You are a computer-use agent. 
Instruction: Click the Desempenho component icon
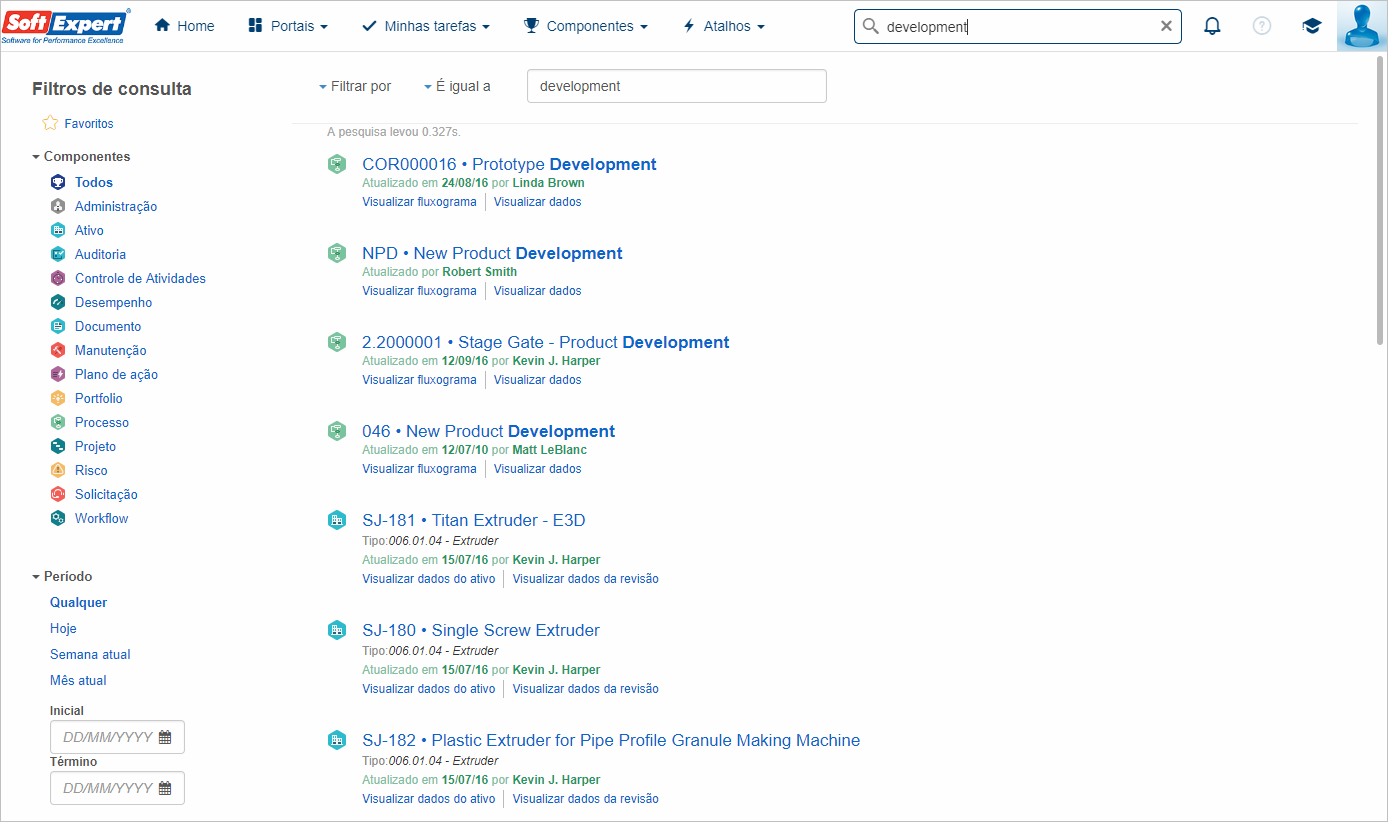57,302
